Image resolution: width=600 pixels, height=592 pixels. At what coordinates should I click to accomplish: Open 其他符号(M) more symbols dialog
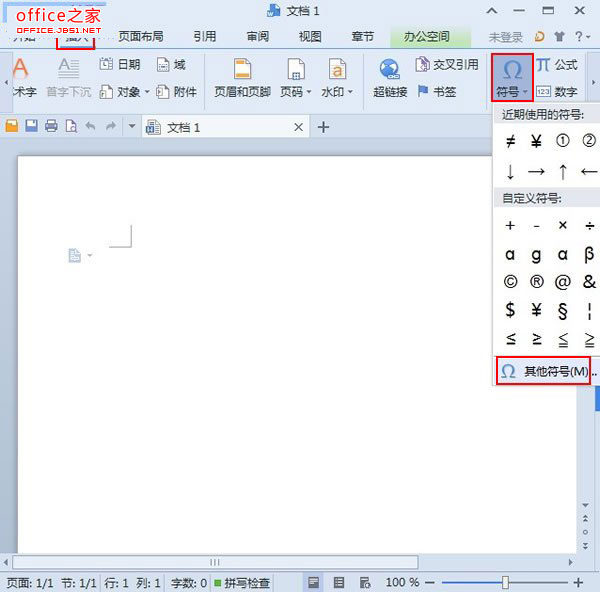coord(544,371)
